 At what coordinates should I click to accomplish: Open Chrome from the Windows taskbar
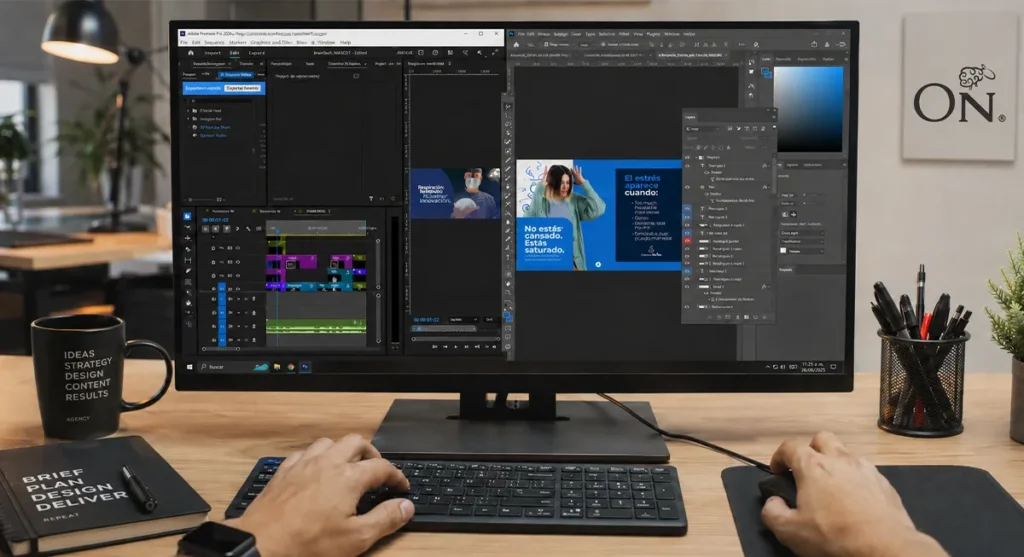click(291, 367)
